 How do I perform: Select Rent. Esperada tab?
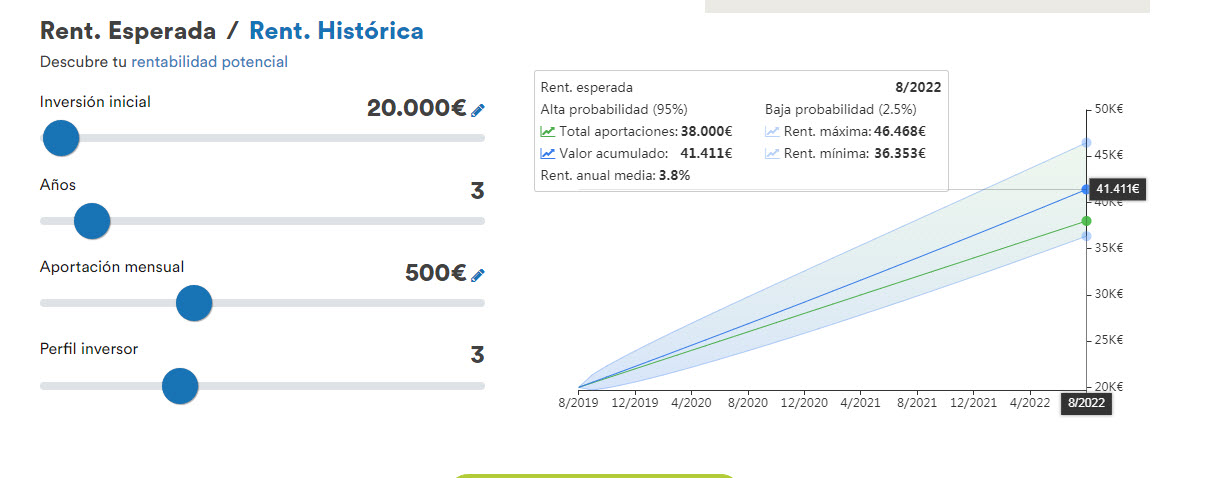pos(128,31)
